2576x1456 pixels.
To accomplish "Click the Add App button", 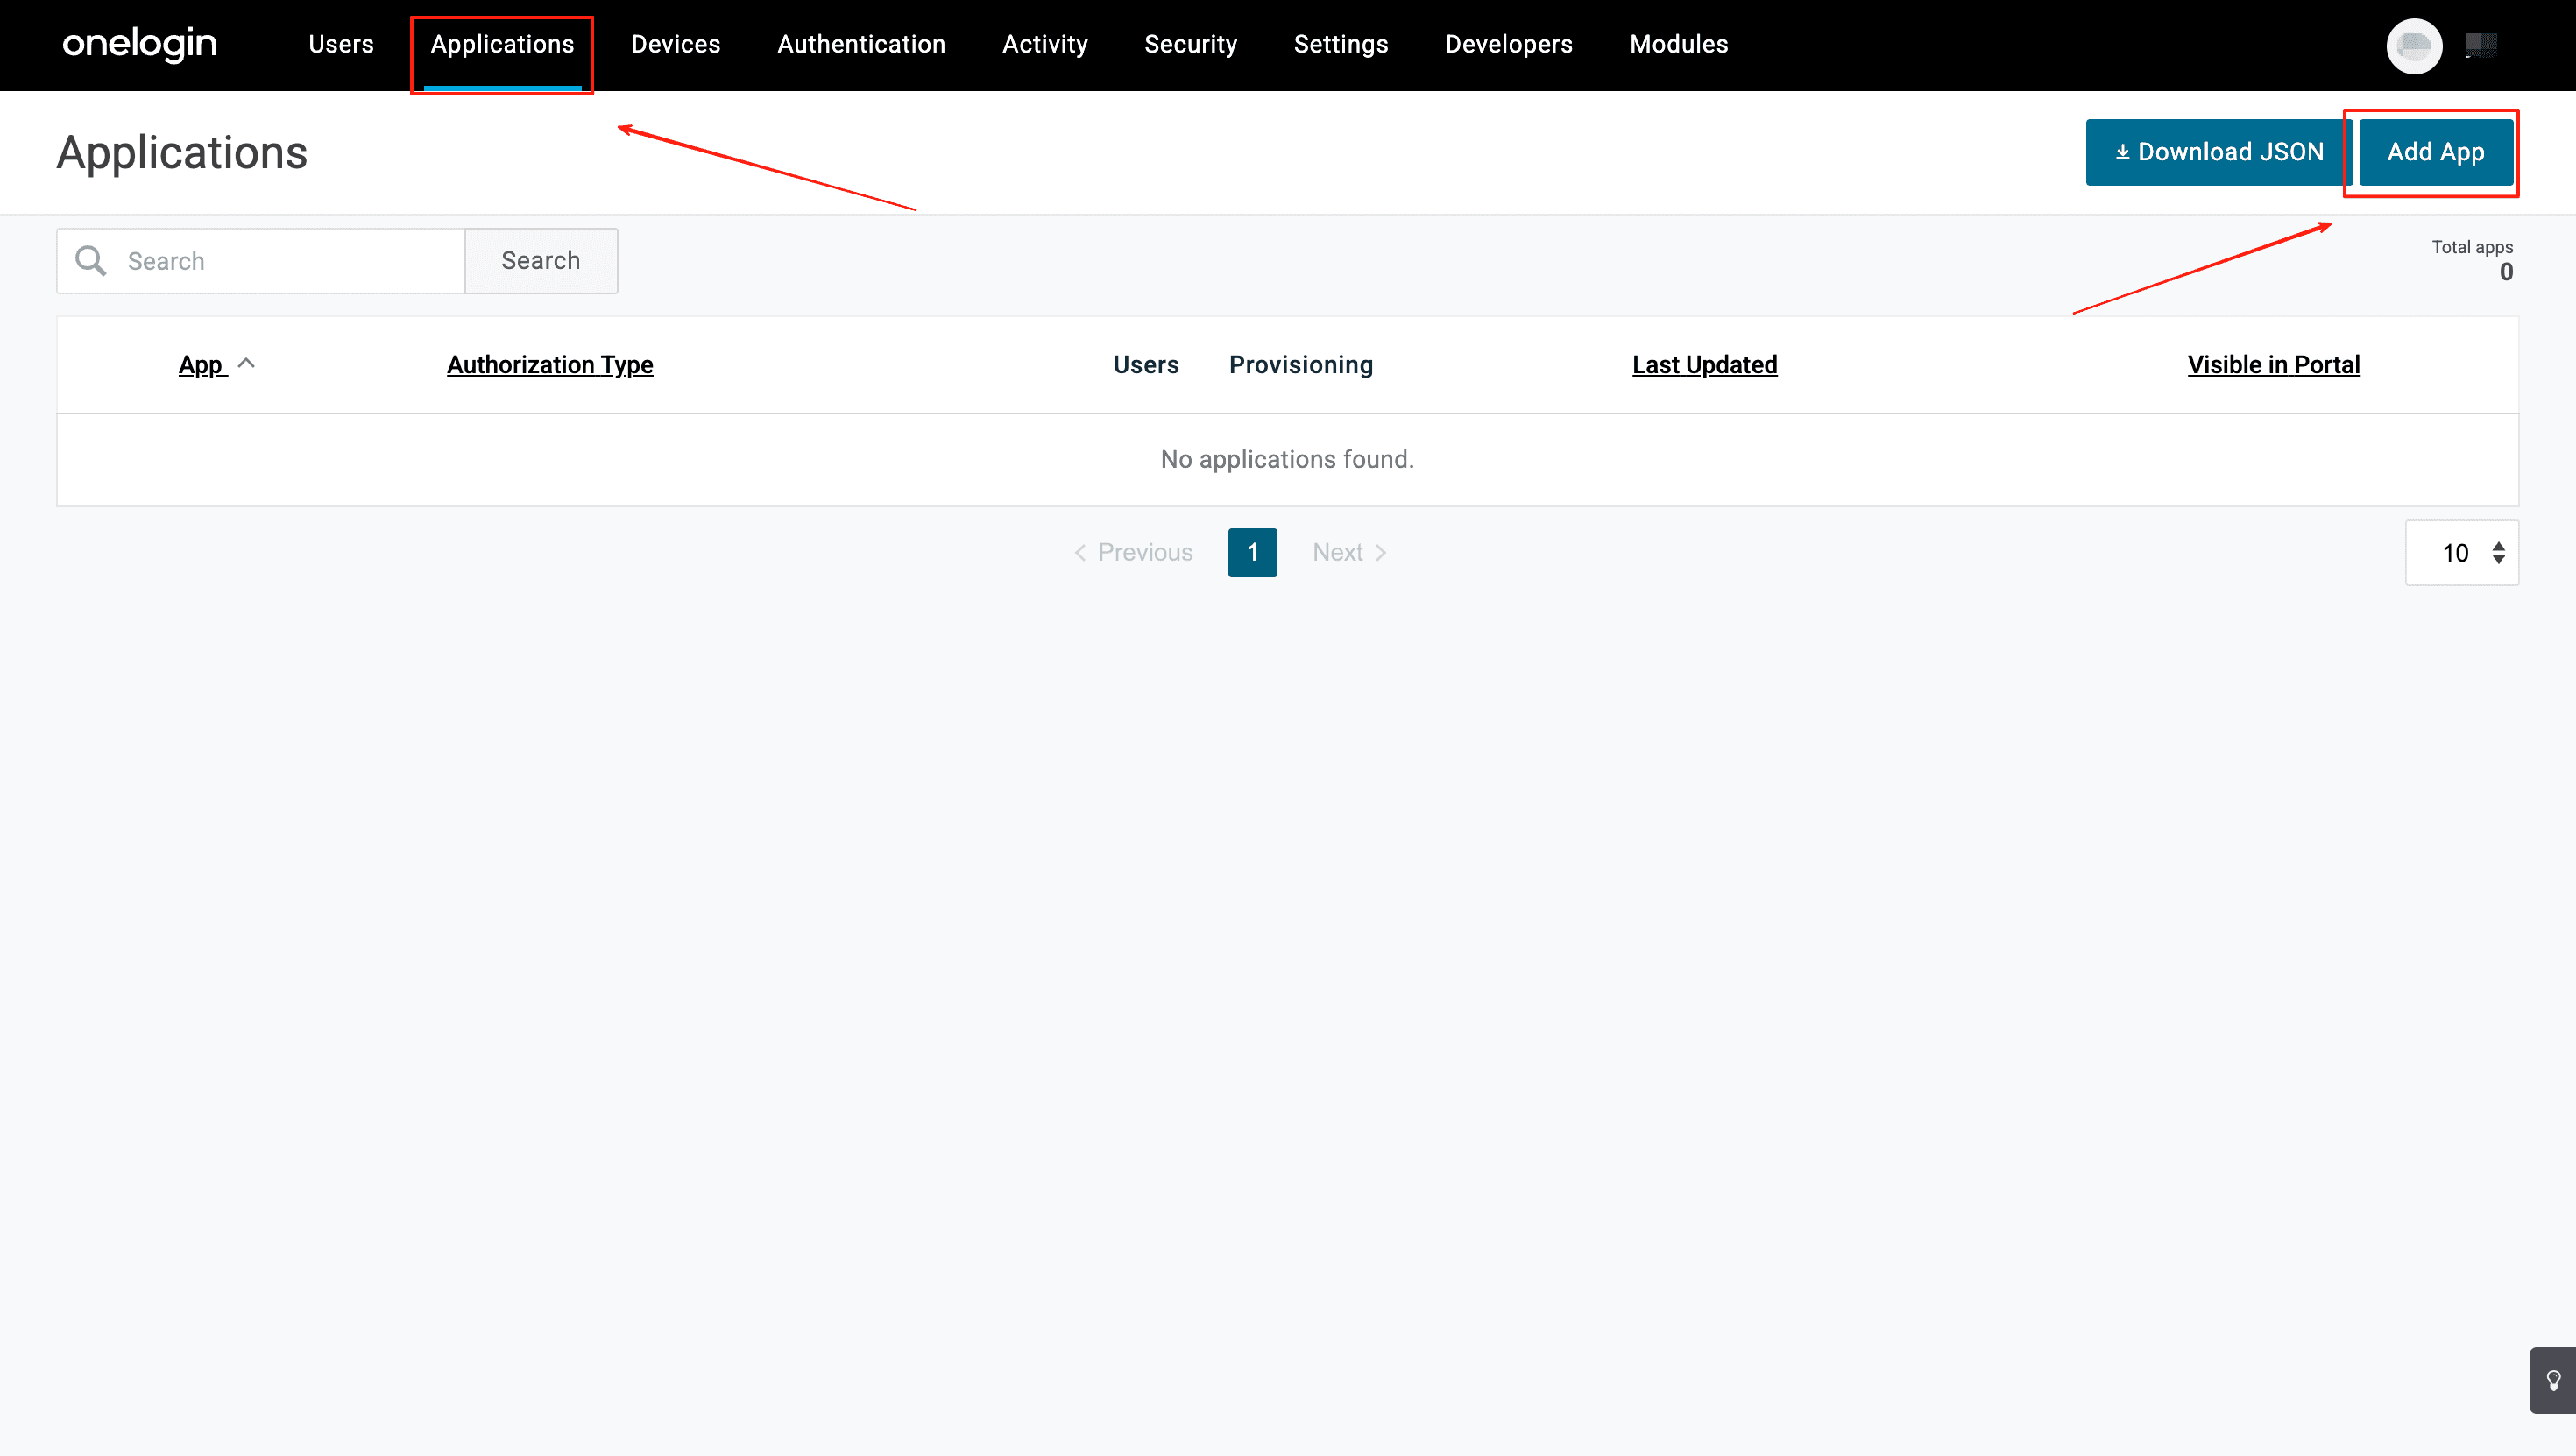I will (x=2435, y=152).
